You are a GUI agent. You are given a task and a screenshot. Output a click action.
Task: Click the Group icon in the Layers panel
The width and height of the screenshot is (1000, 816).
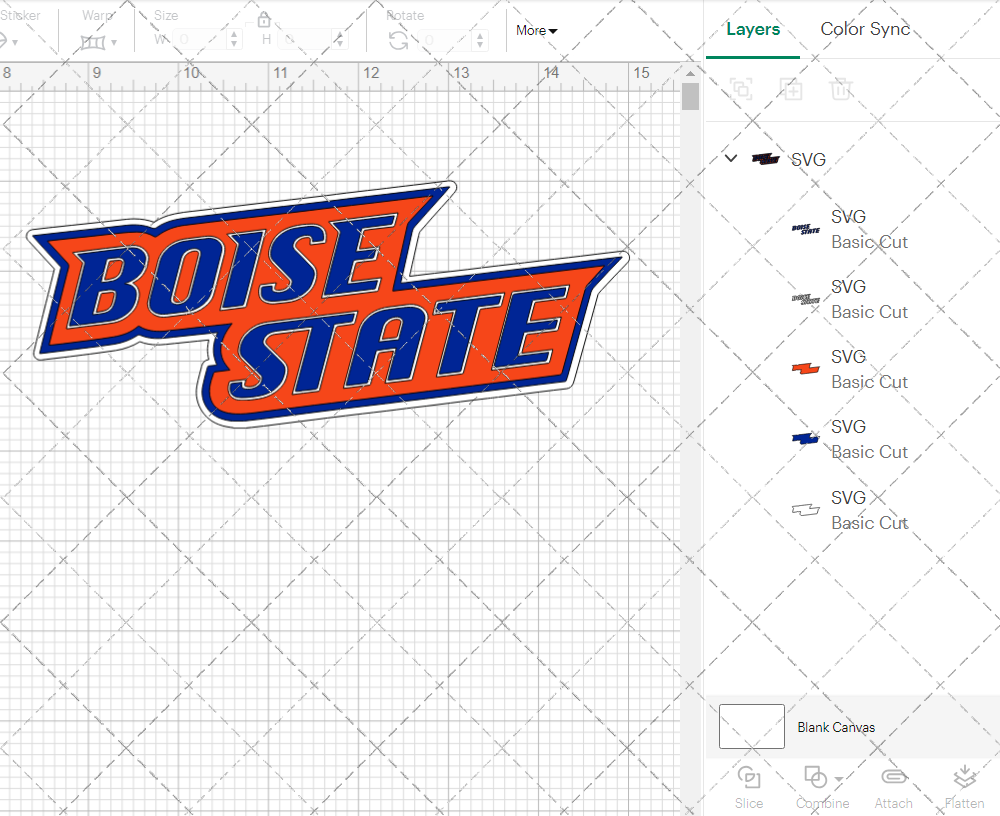point(741,89)
